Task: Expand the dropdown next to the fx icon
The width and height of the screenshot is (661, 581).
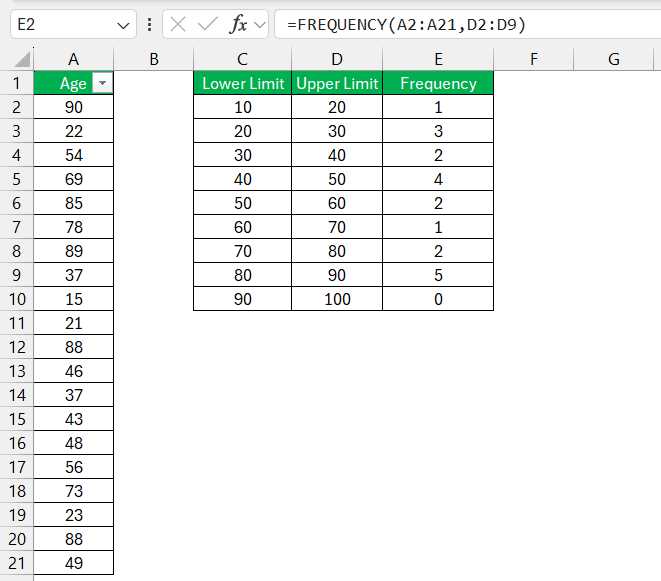Action: 260,25
